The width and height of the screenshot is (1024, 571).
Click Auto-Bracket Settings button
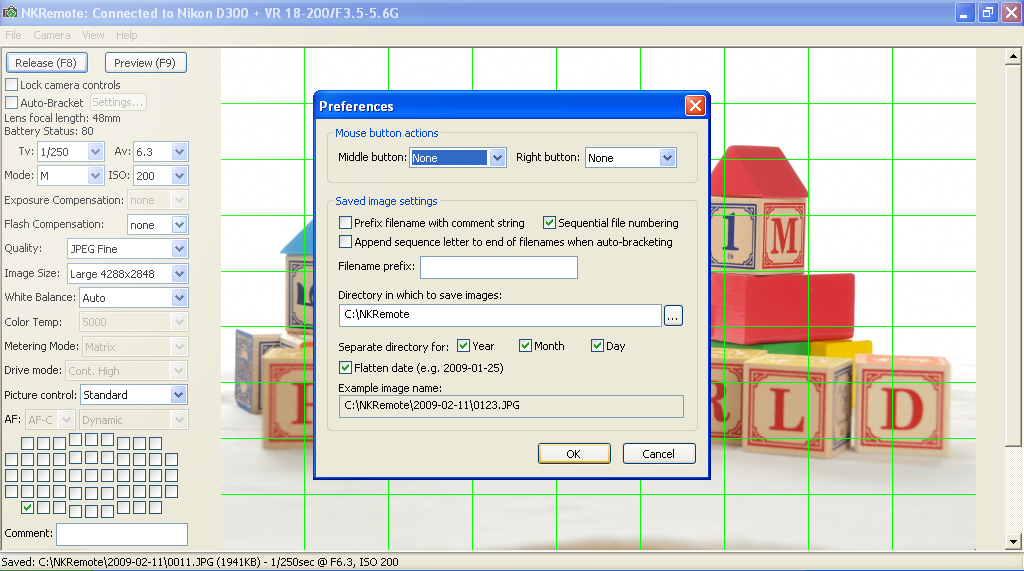coord(118,103)
